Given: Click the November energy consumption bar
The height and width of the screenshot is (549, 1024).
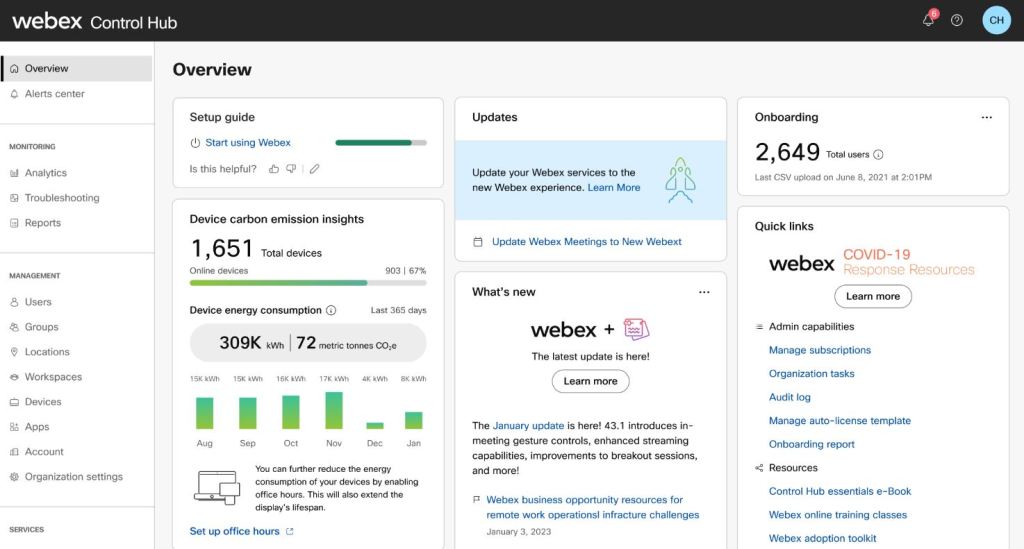Looking at the screenshot, I should pos(334,411).
